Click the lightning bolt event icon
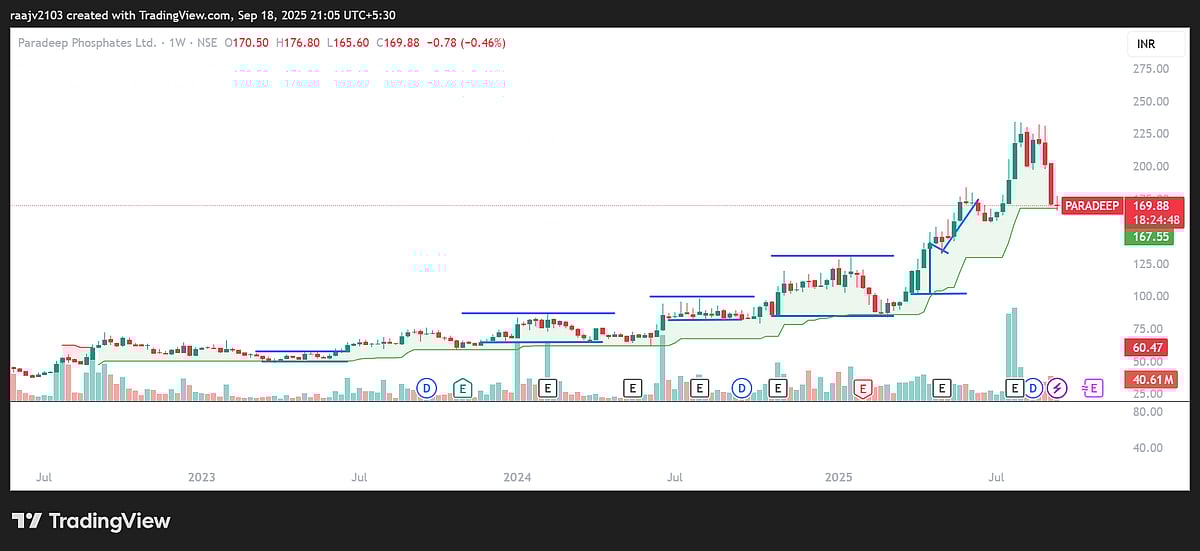 (x=1058, y=388)
